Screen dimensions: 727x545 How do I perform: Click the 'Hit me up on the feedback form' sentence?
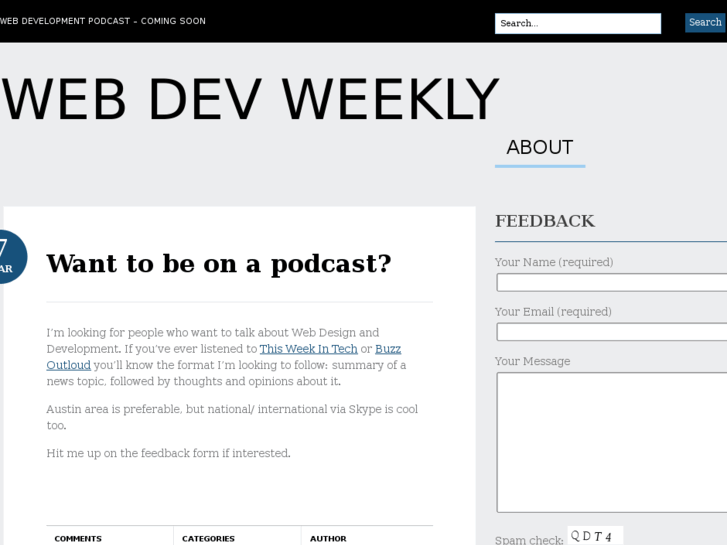coord(168,453)
